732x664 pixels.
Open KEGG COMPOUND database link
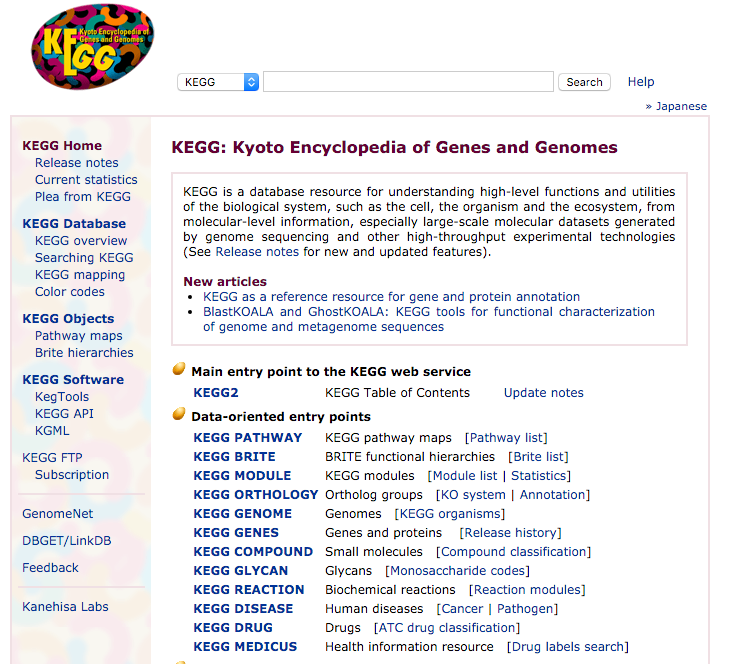pos(253,552)
